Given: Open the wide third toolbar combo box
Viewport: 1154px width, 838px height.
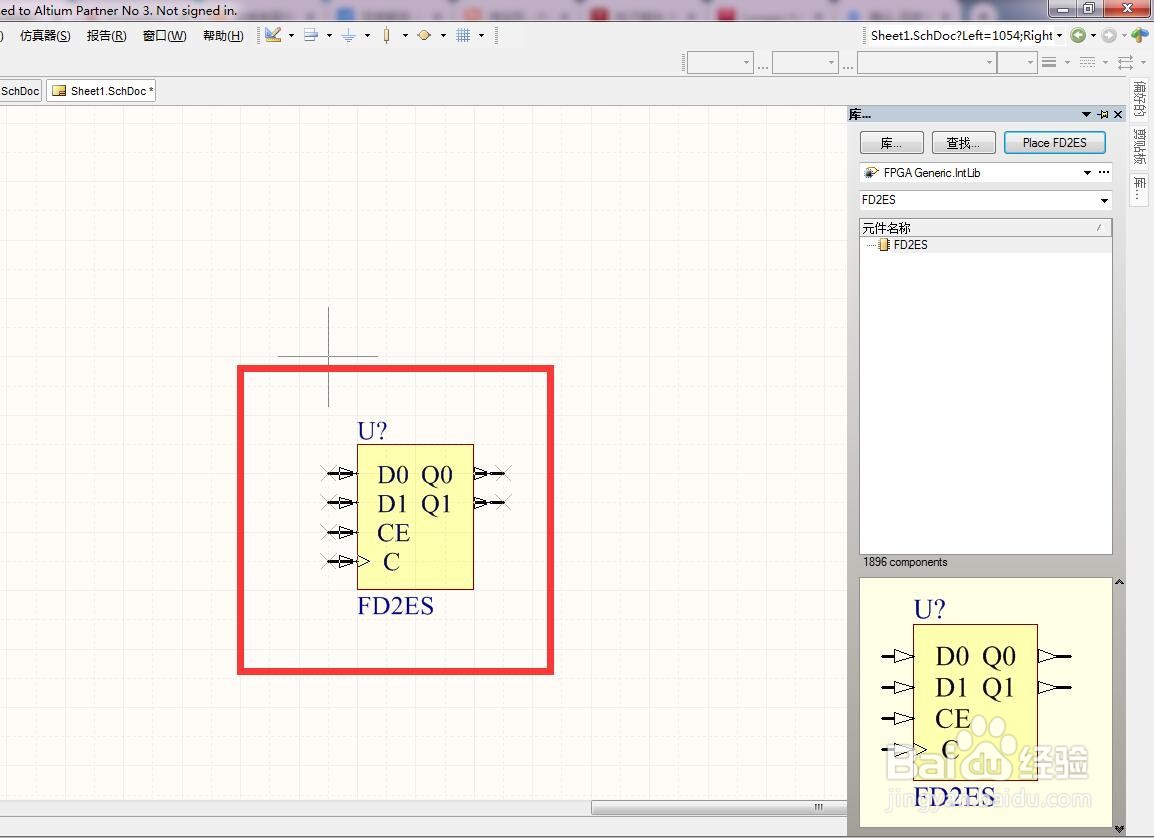Looking at the screenshot, I should [x=927, y=63].
